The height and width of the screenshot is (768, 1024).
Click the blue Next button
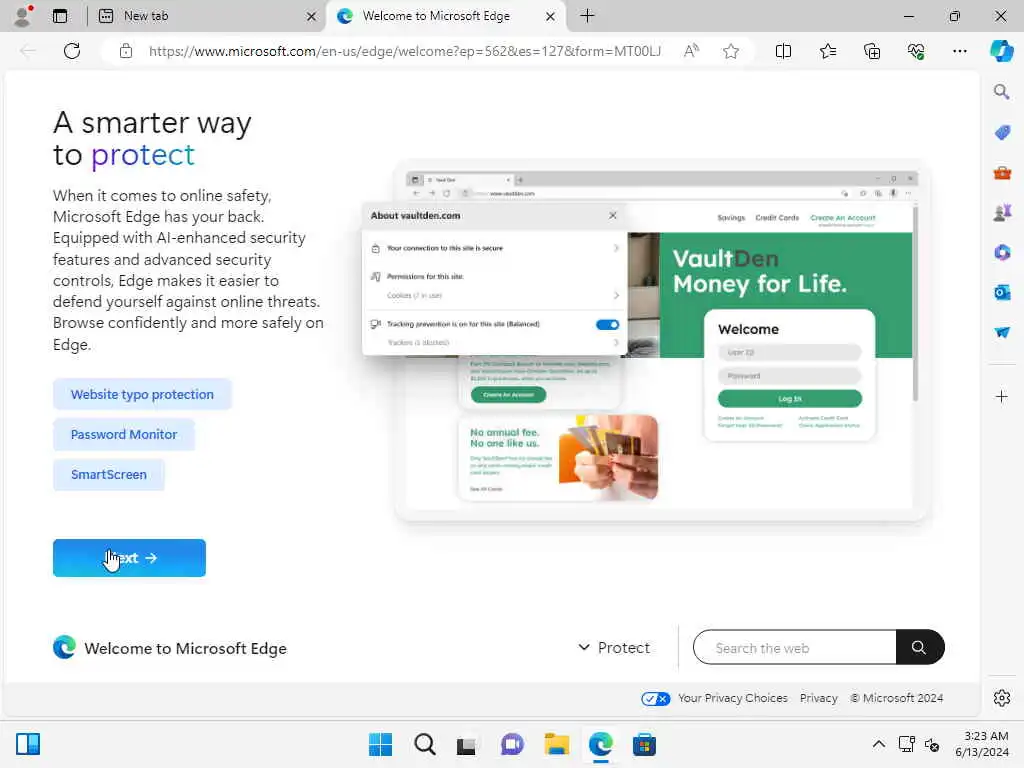129,558
